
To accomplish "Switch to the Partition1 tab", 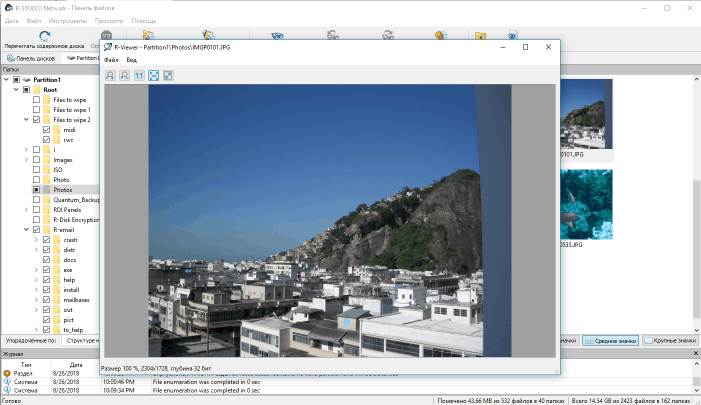I will [x=83, y=58].
